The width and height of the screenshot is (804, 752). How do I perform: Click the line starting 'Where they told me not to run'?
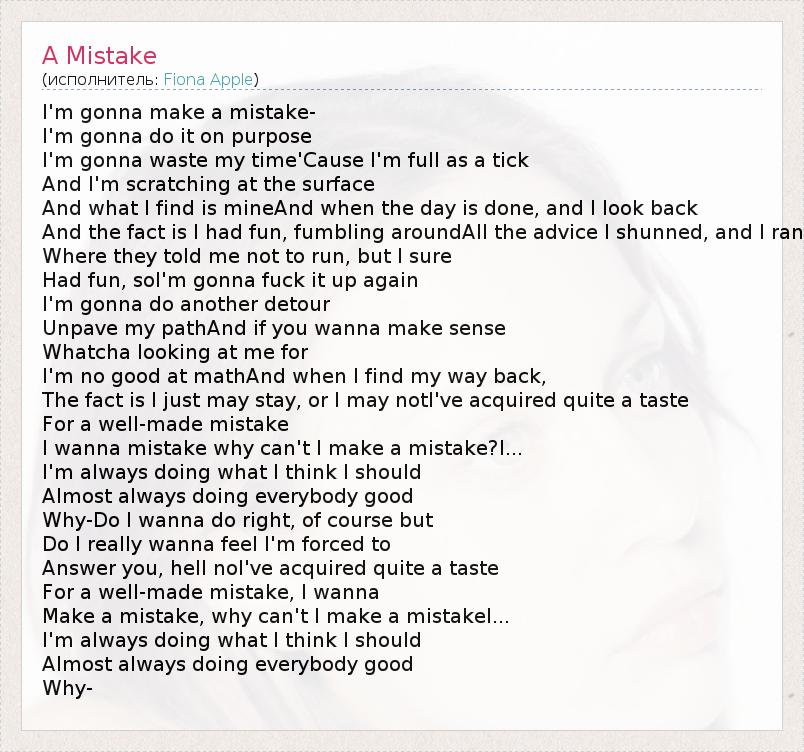(247, 256)
